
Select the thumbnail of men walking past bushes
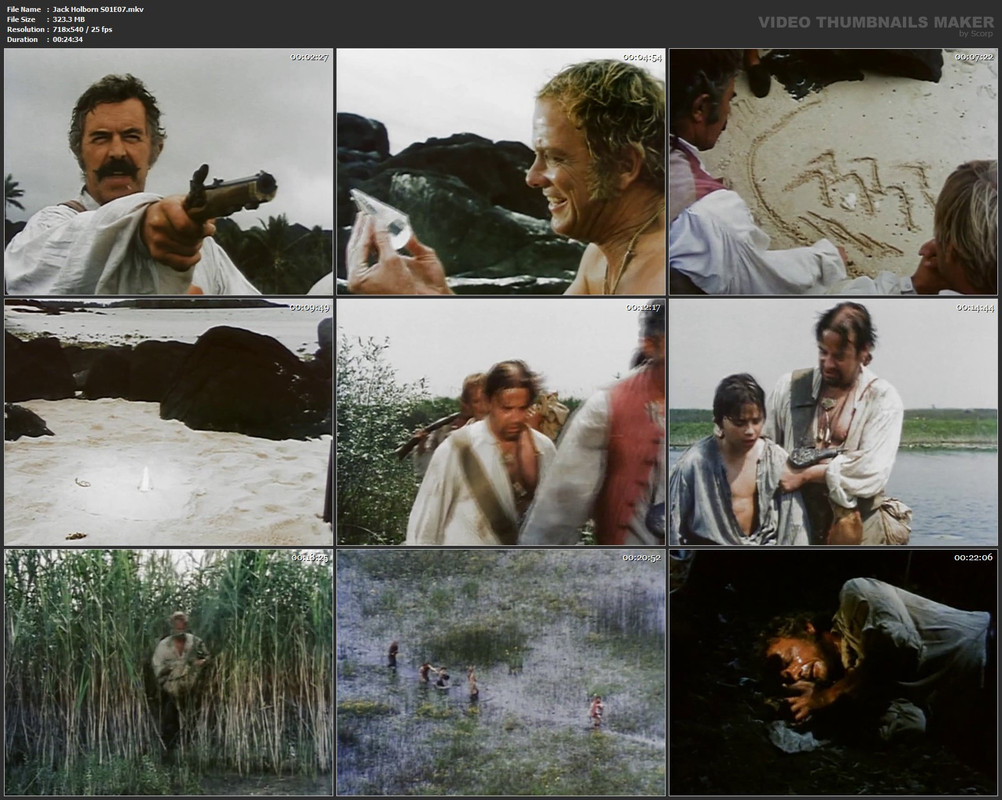501,422
